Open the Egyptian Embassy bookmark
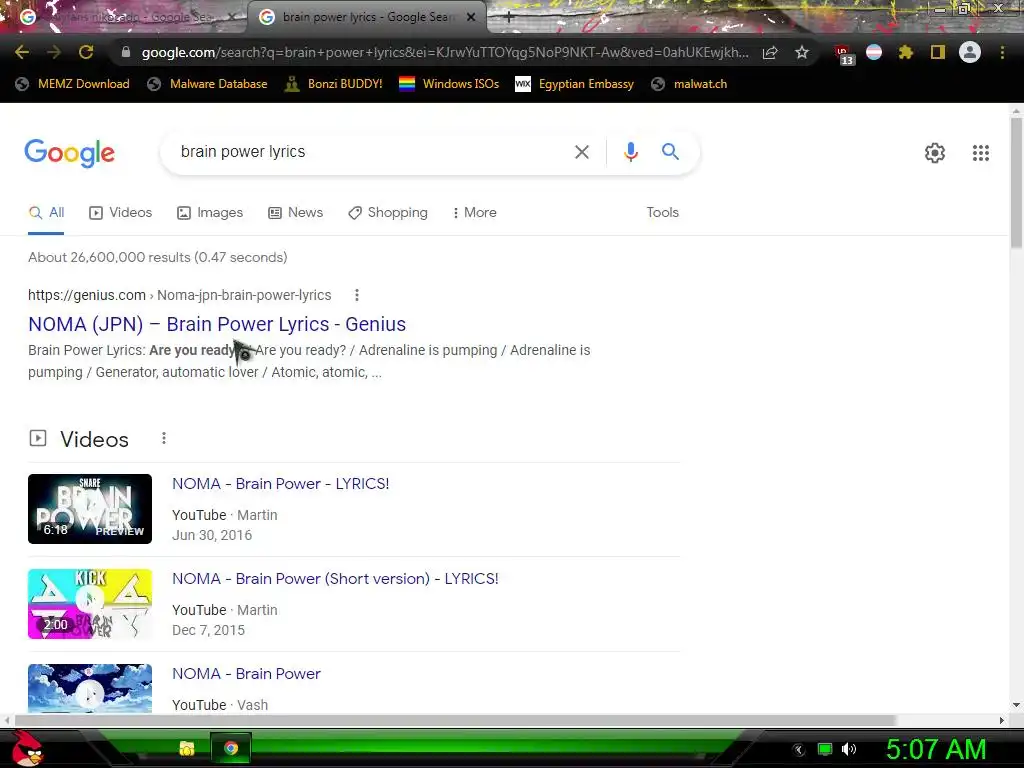Screen dimensions: 1024x768 [575, 84]
